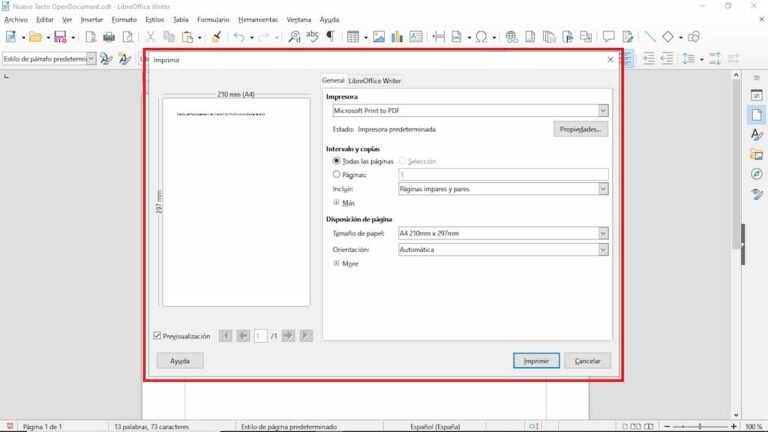Open the Archivo menu
768x432 pixels.
click(16, 20)
